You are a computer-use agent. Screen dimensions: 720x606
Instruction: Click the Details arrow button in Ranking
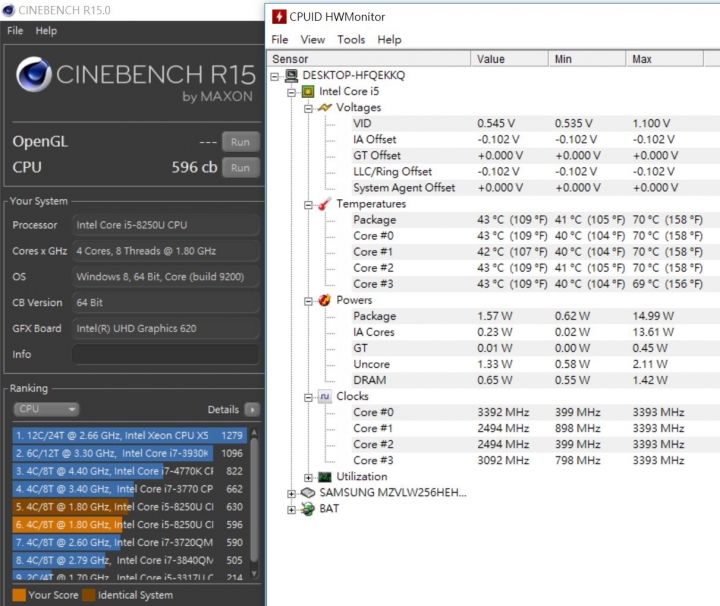(x=252, y=409)
